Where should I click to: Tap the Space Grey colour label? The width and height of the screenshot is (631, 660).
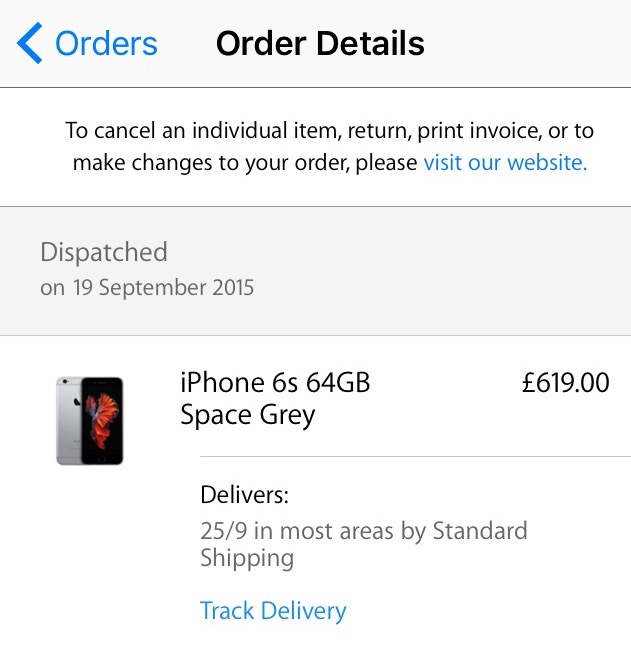click(x=248, y=415)
